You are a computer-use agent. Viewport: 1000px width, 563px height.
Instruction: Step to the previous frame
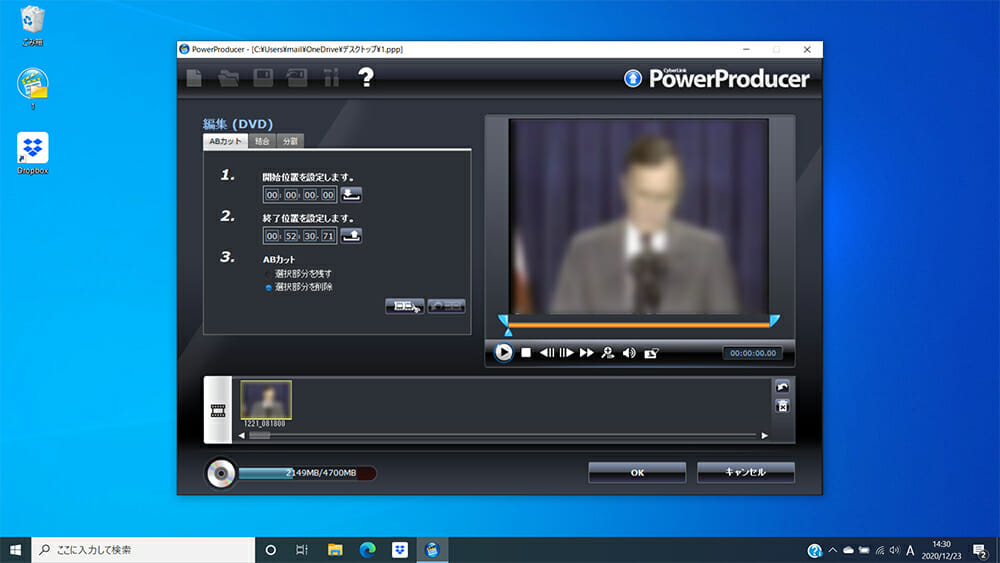[x=547, y=353]
